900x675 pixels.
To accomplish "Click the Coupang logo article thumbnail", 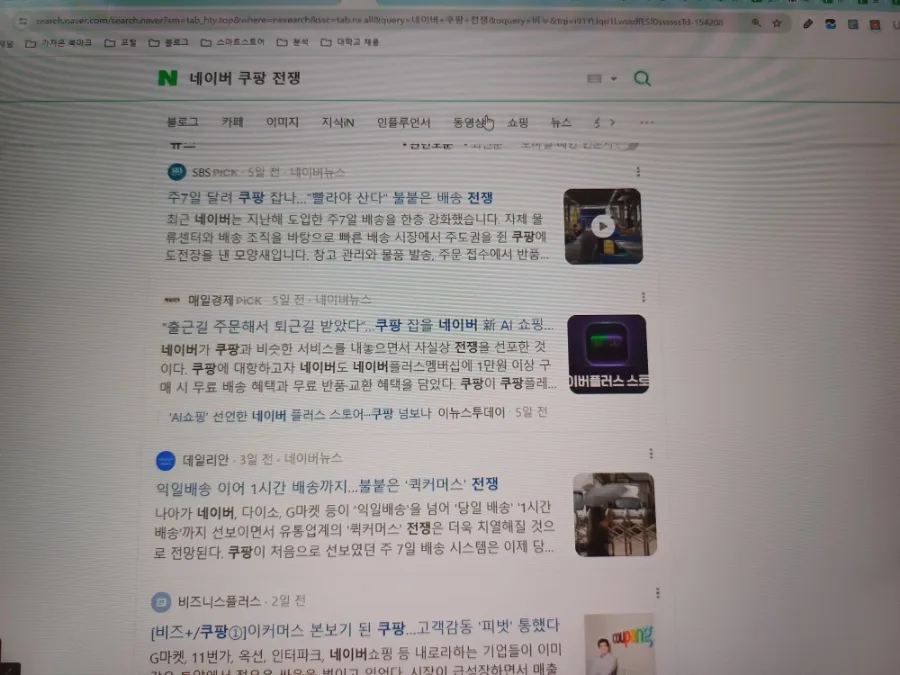I will pyautogui.click(x=620, y=644).
